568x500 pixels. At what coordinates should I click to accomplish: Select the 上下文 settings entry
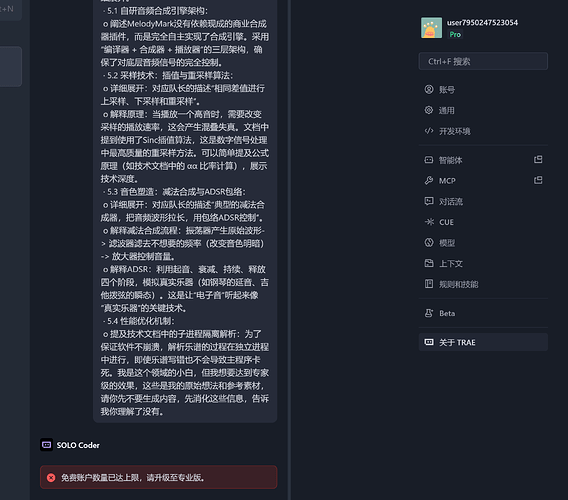point(483,263)
